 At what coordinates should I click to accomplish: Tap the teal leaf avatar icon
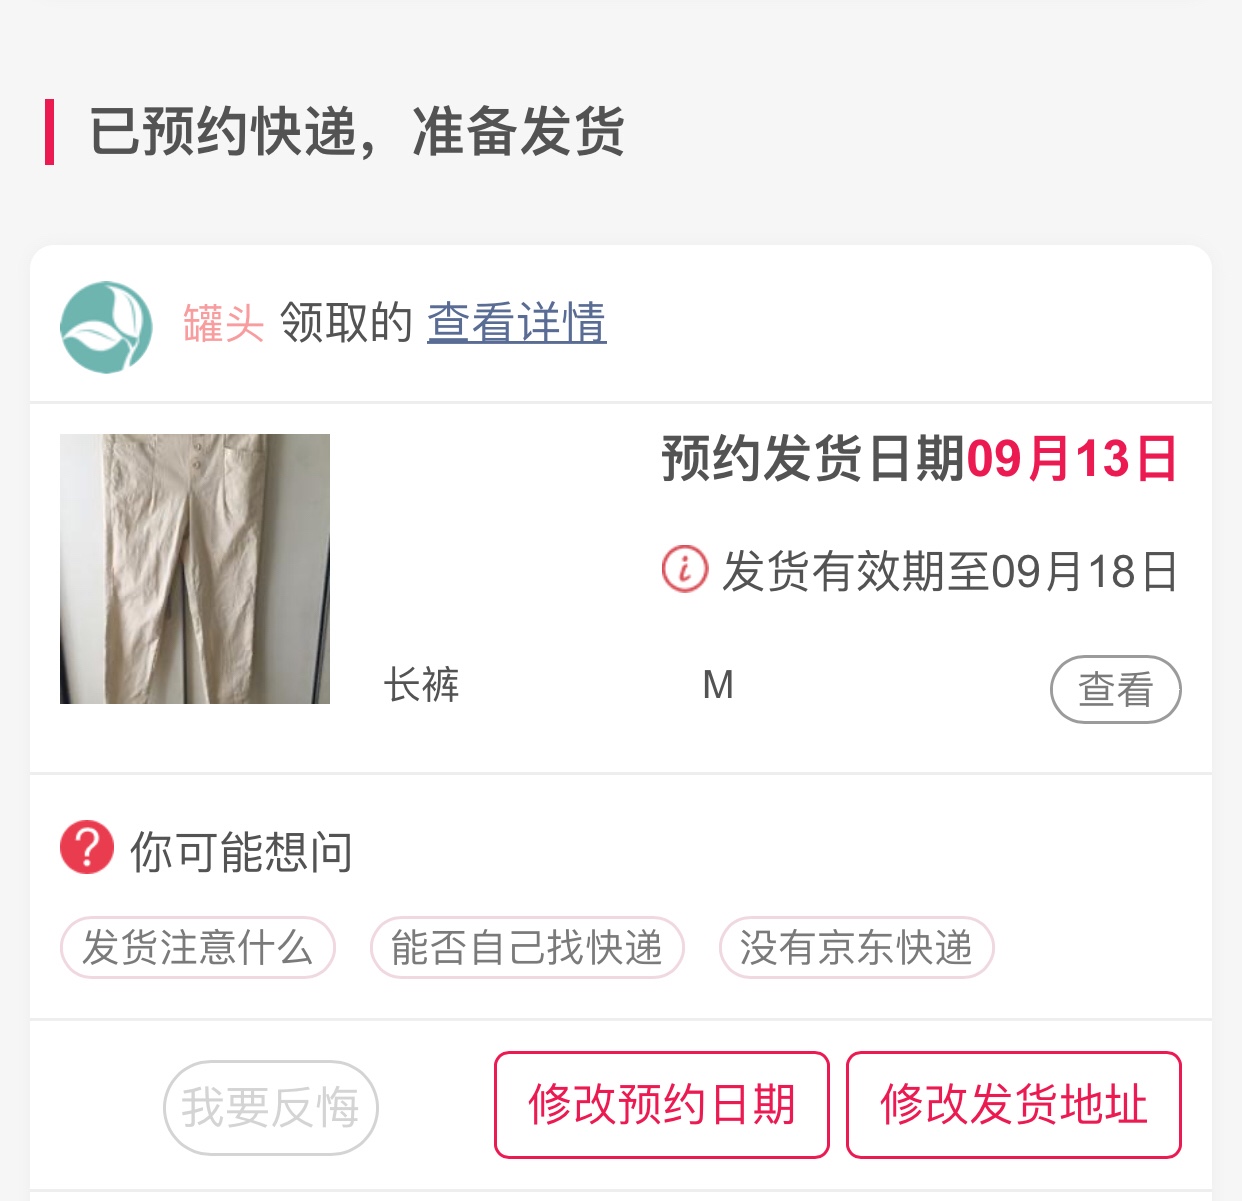coord(106,327)
